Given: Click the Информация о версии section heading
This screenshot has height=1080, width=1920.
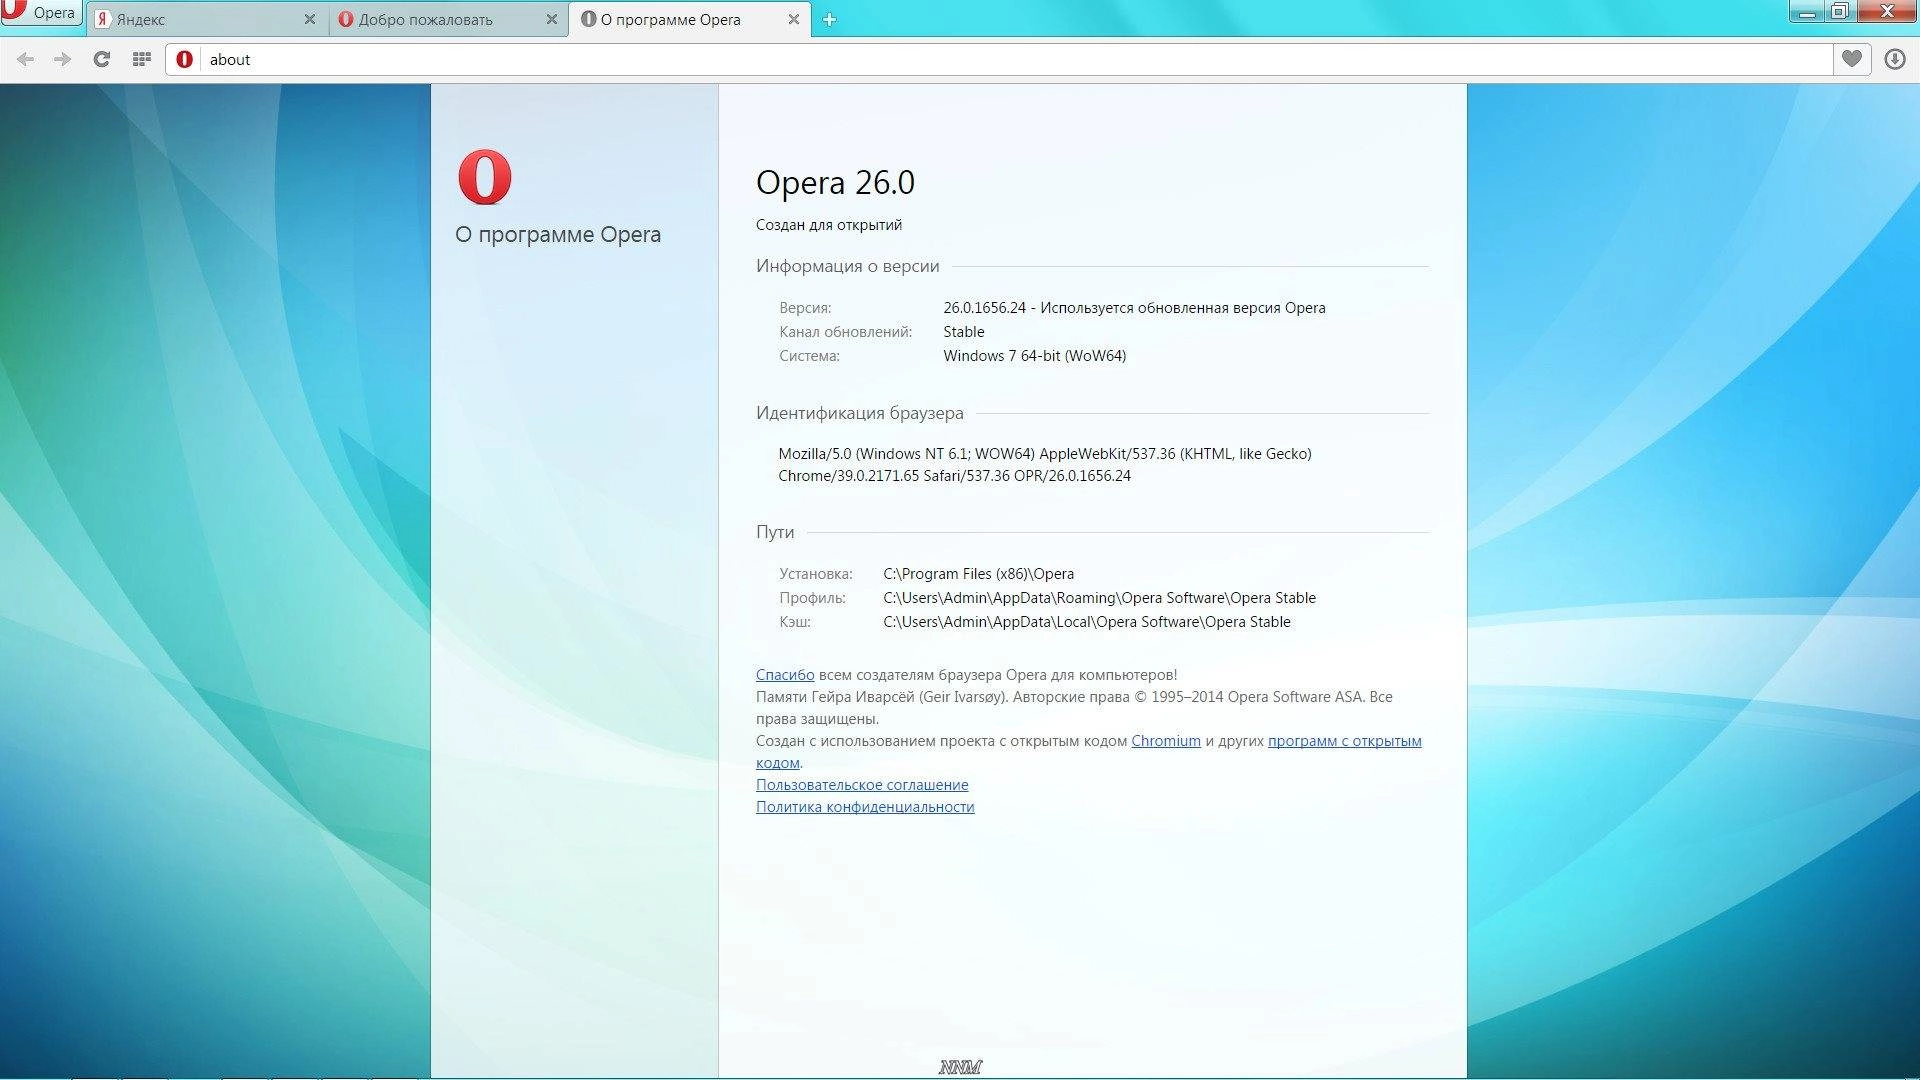Looking at the screenshot, I should click(848, 266).
